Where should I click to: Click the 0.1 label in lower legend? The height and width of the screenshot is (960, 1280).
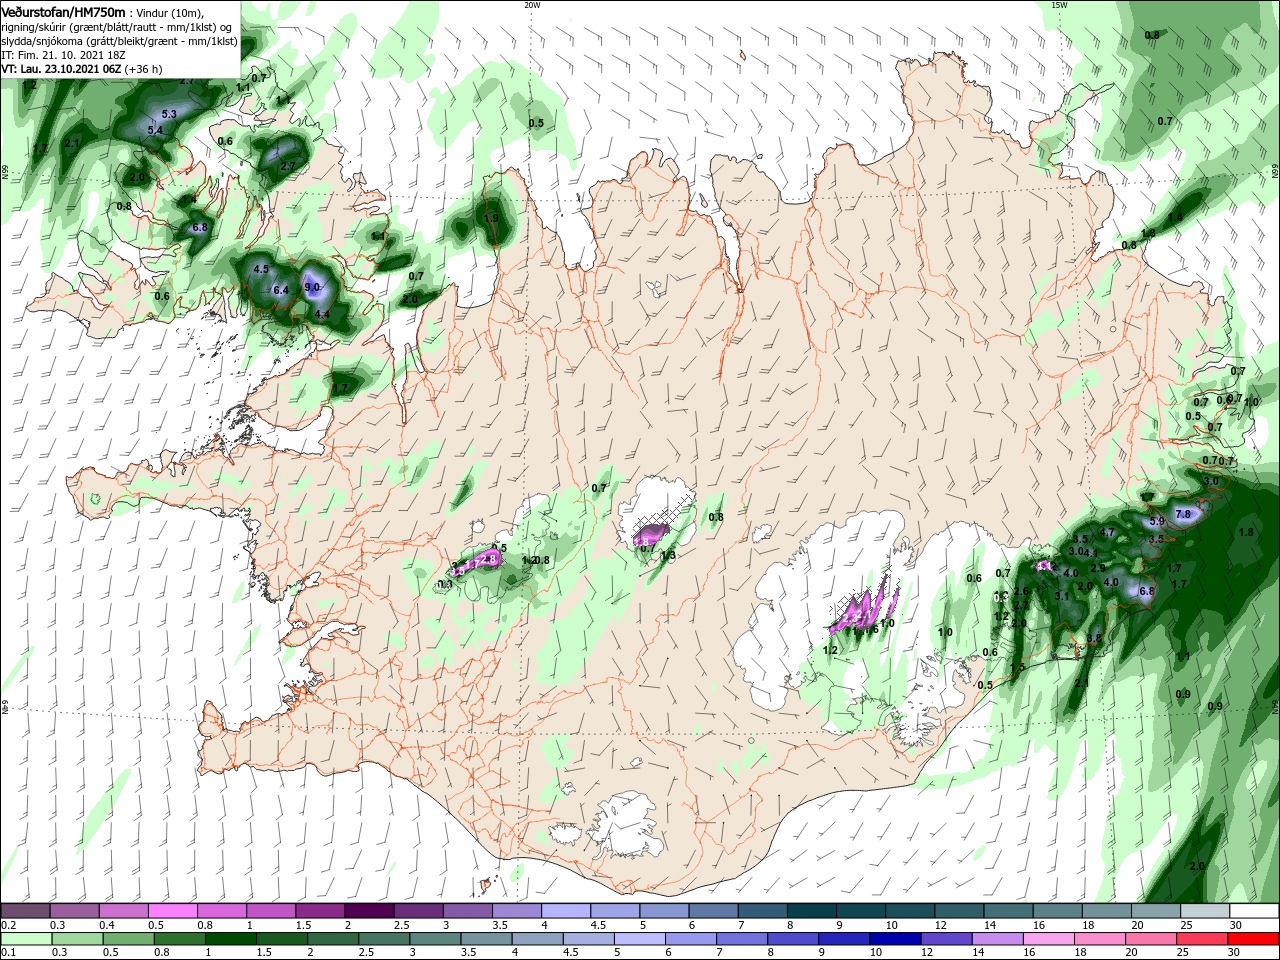tap(7, 953)
